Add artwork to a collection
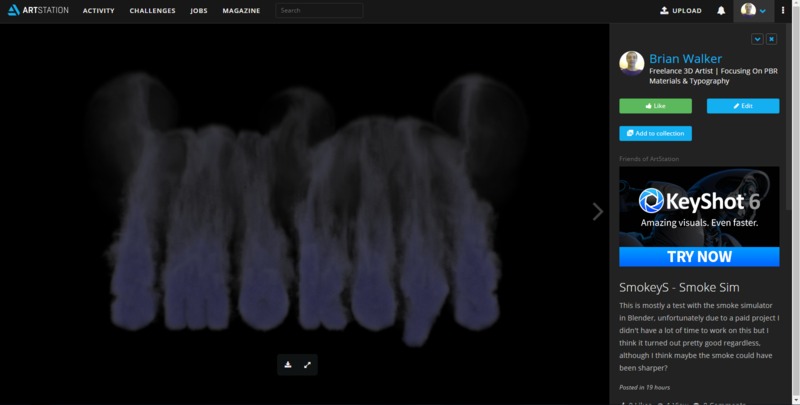This screenshot has width=800, height=405. pos(655,133)
